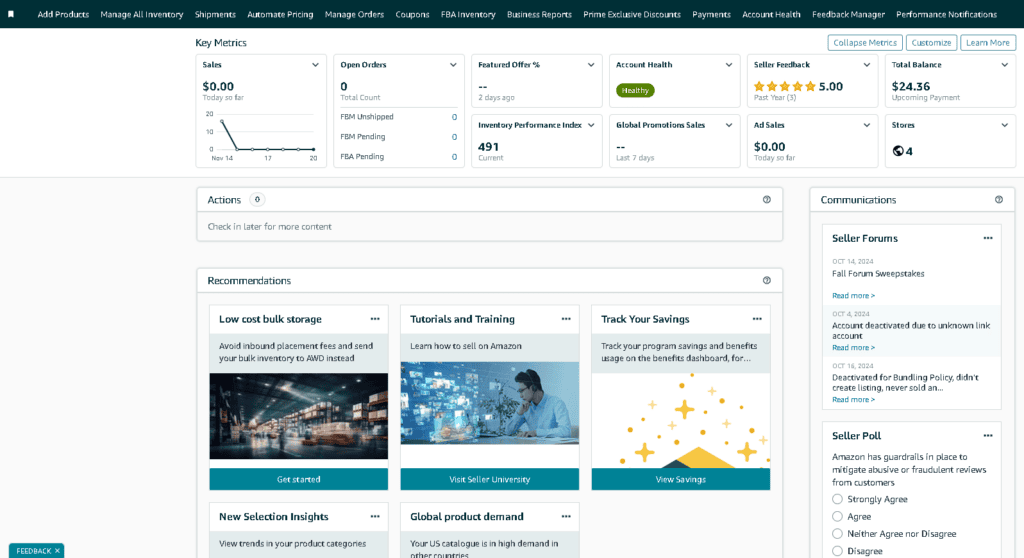Expand the Total Balance metric dropdown
This screenshot has height=558, width=1024.
1004,65
